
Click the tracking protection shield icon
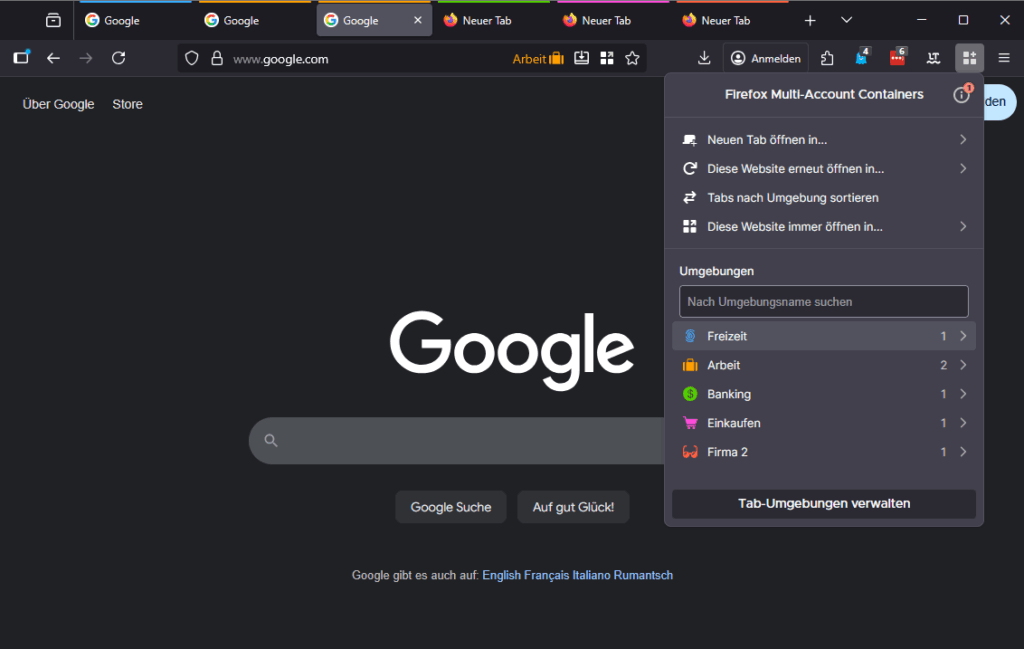tap(192, 59)
